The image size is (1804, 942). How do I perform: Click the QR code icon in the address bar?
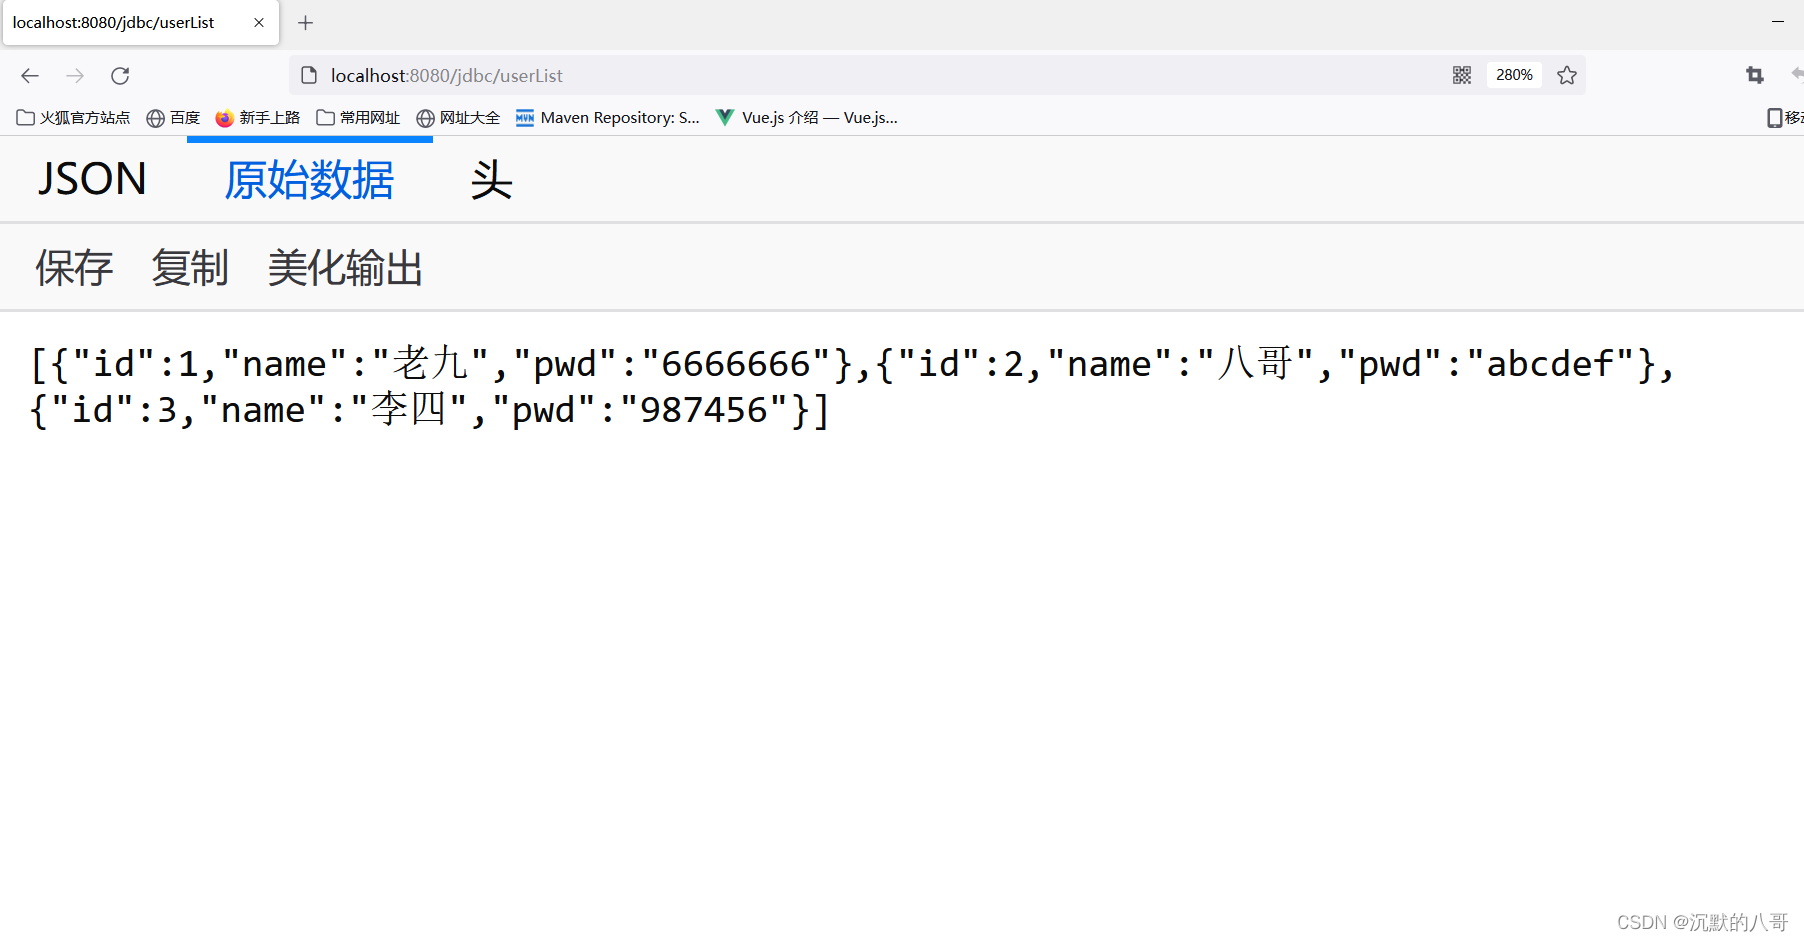point(1461,75)
